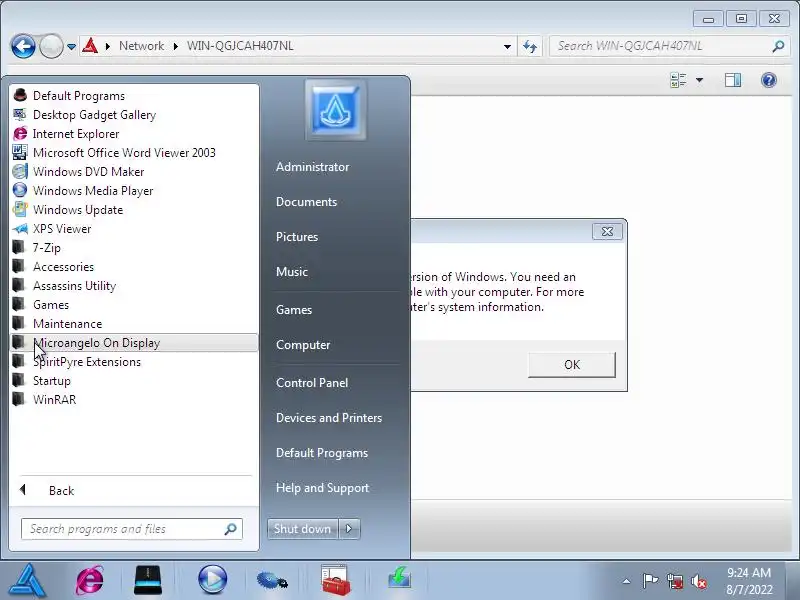
Task: Open Computer from Start menu
Action: pos(303,345)
